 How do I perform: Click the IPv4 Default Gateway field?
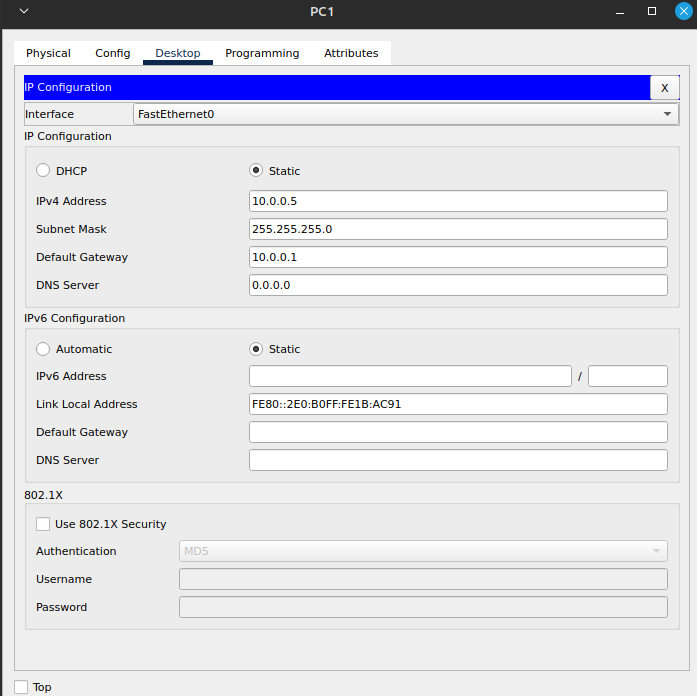[x=458, y=257]
